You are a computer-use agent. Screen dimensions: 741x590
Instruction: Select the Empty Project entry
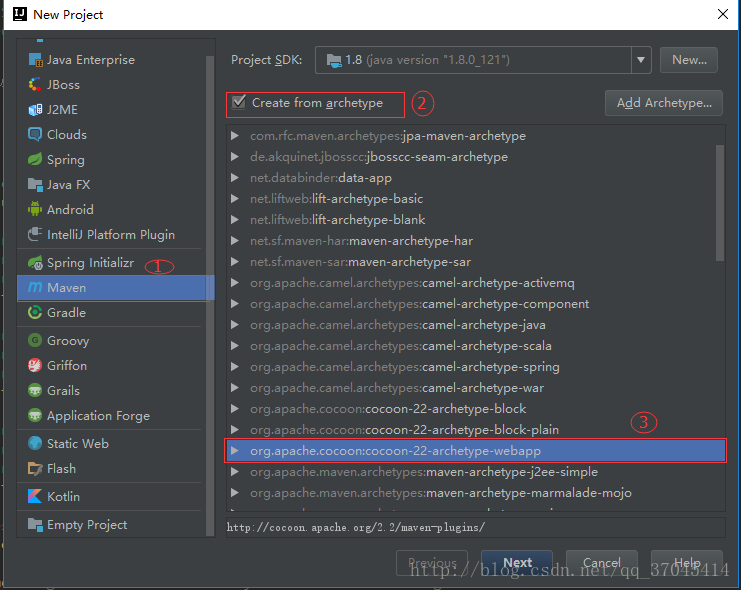(112, 524)
